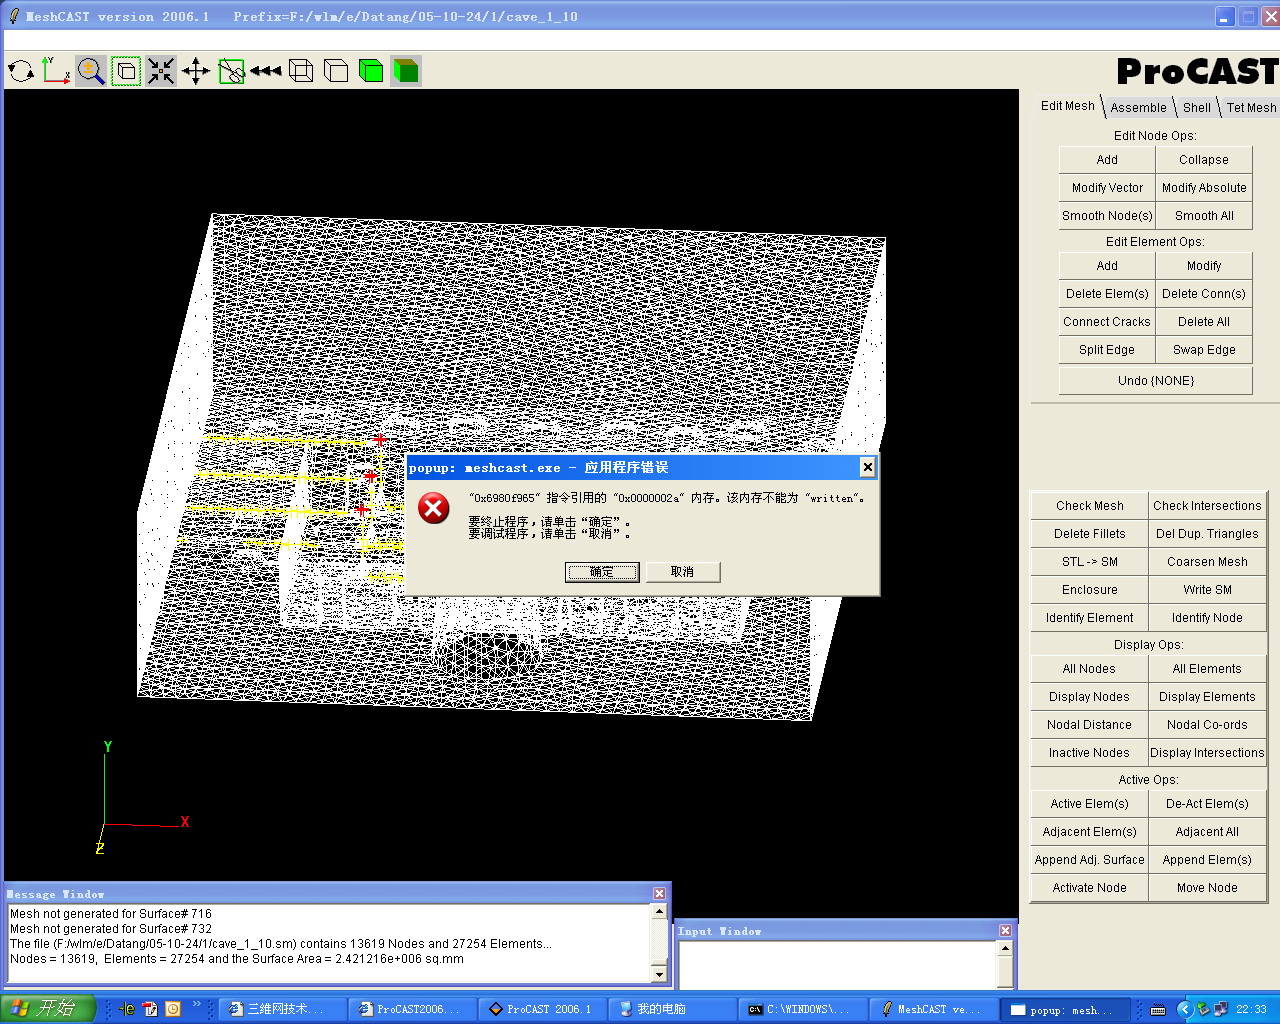The image size is (1280, 1024).
Task: Switch to the Shell tab
Action: (x=1197, y=108)
